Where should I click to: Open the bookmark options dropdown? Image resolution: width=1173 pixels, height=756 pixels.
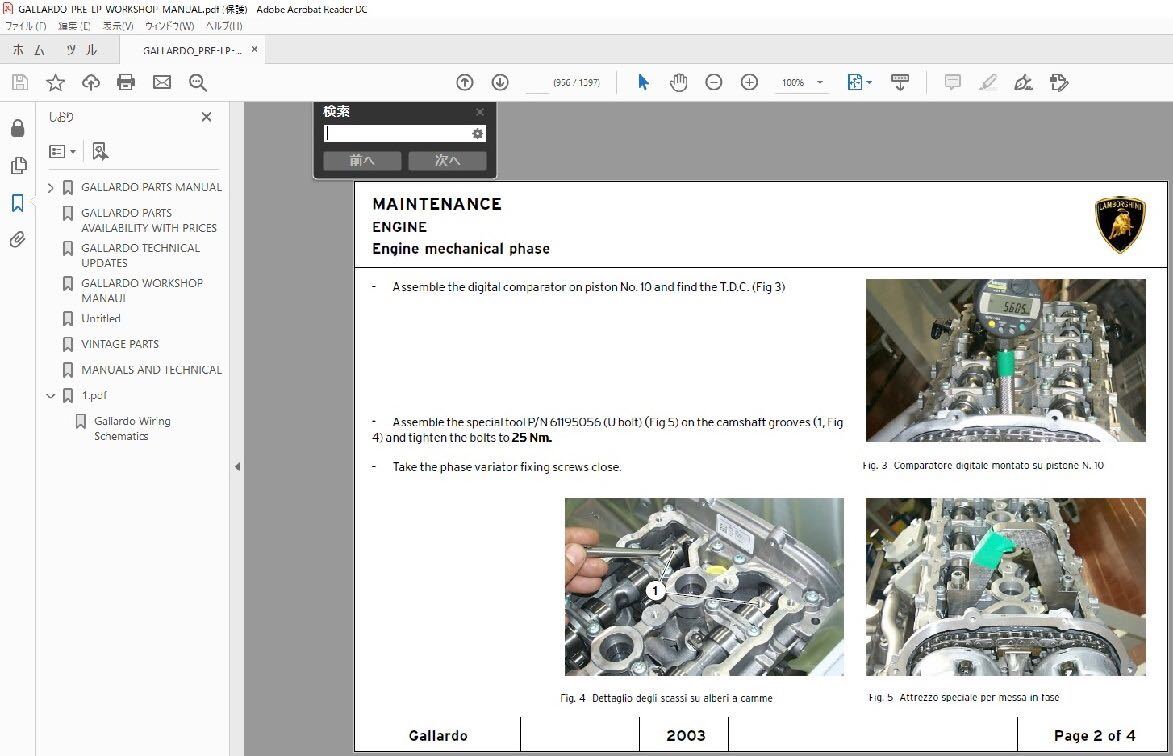click(62, 152)
